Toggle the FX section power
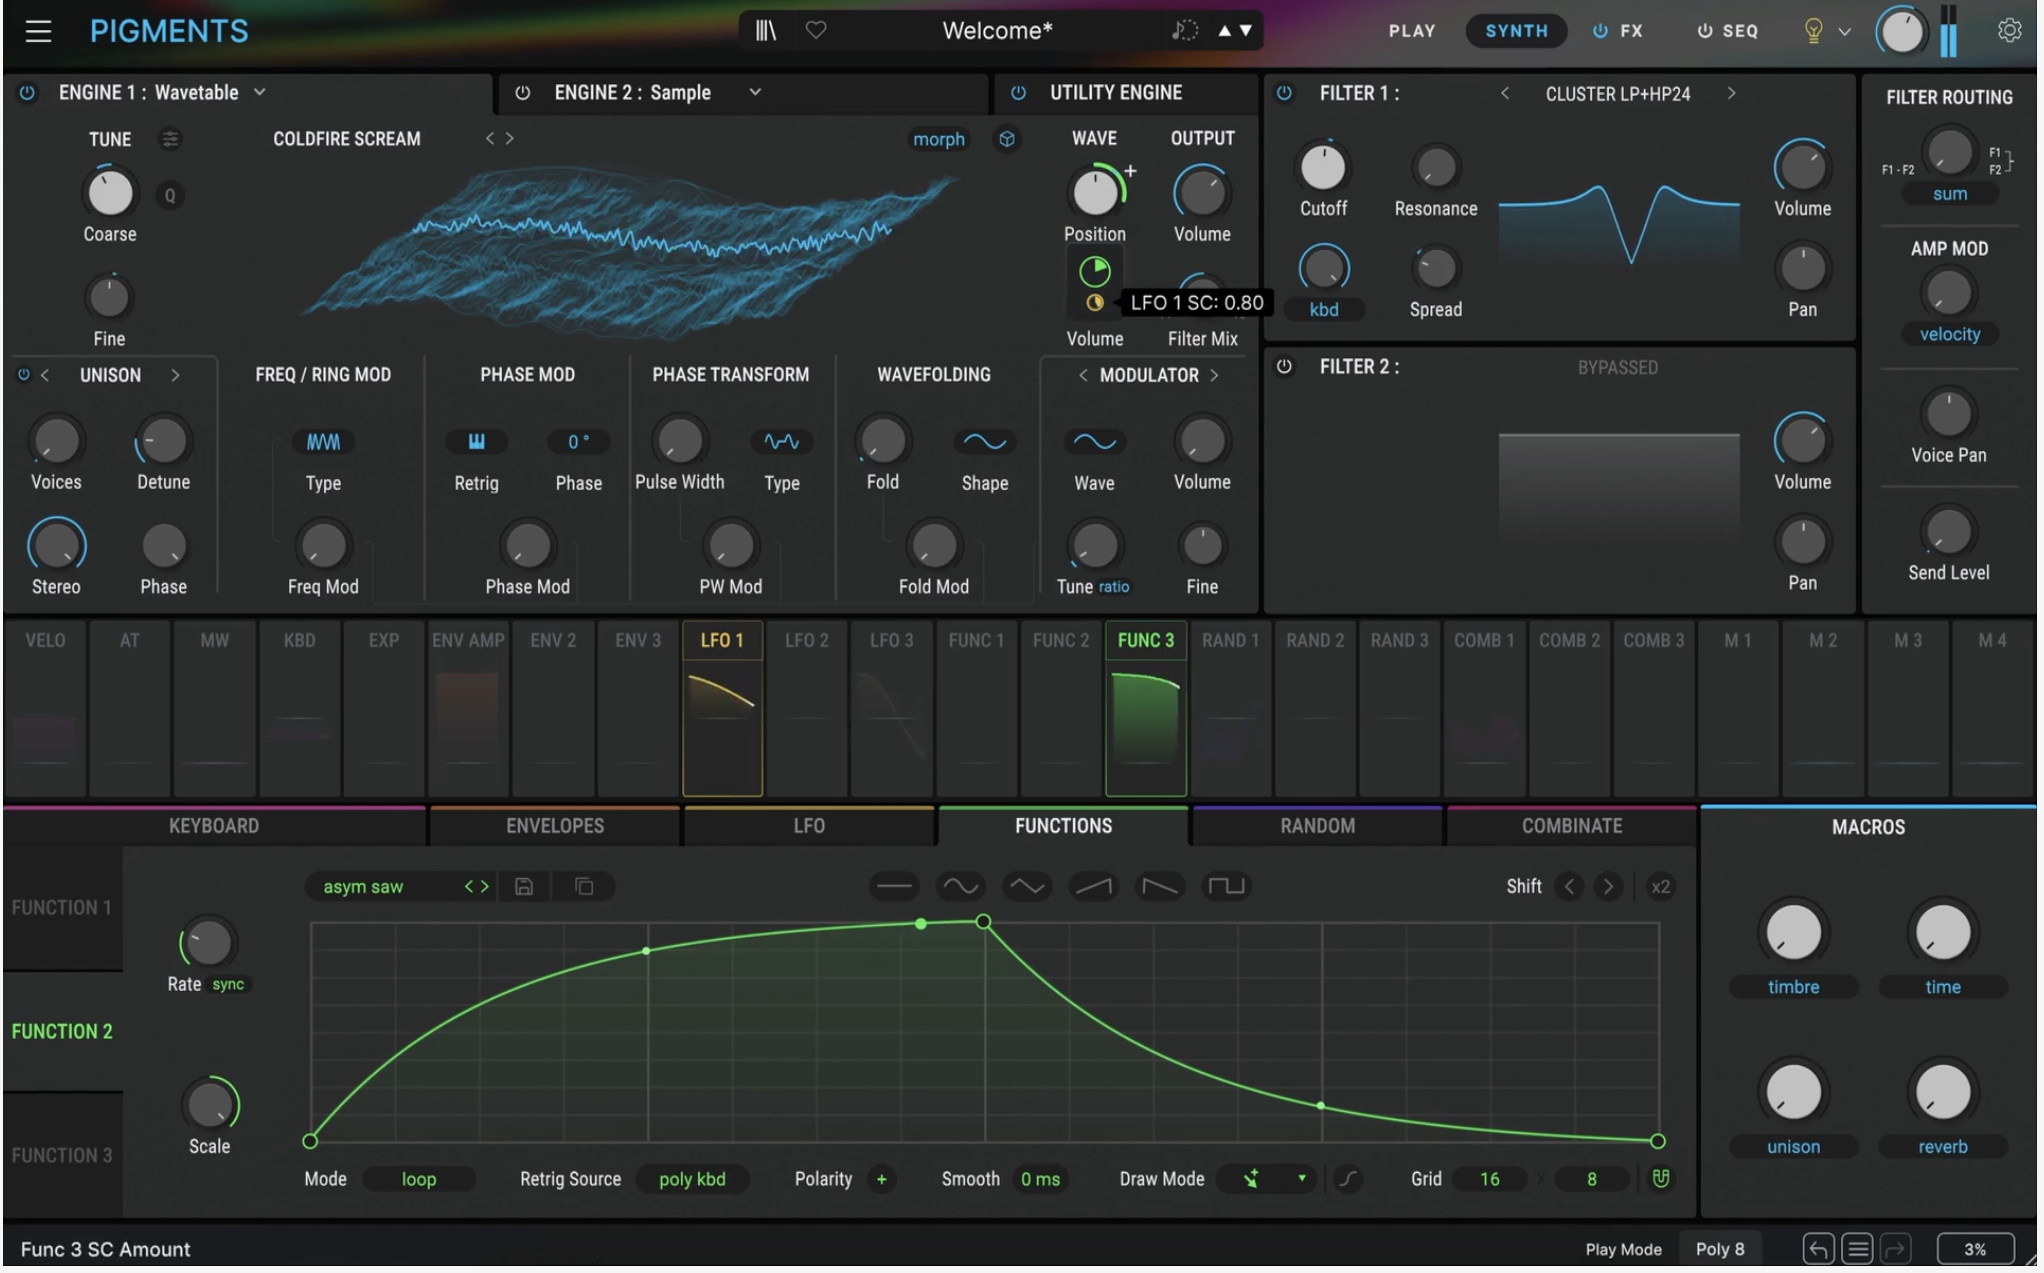 [1600, 31]
